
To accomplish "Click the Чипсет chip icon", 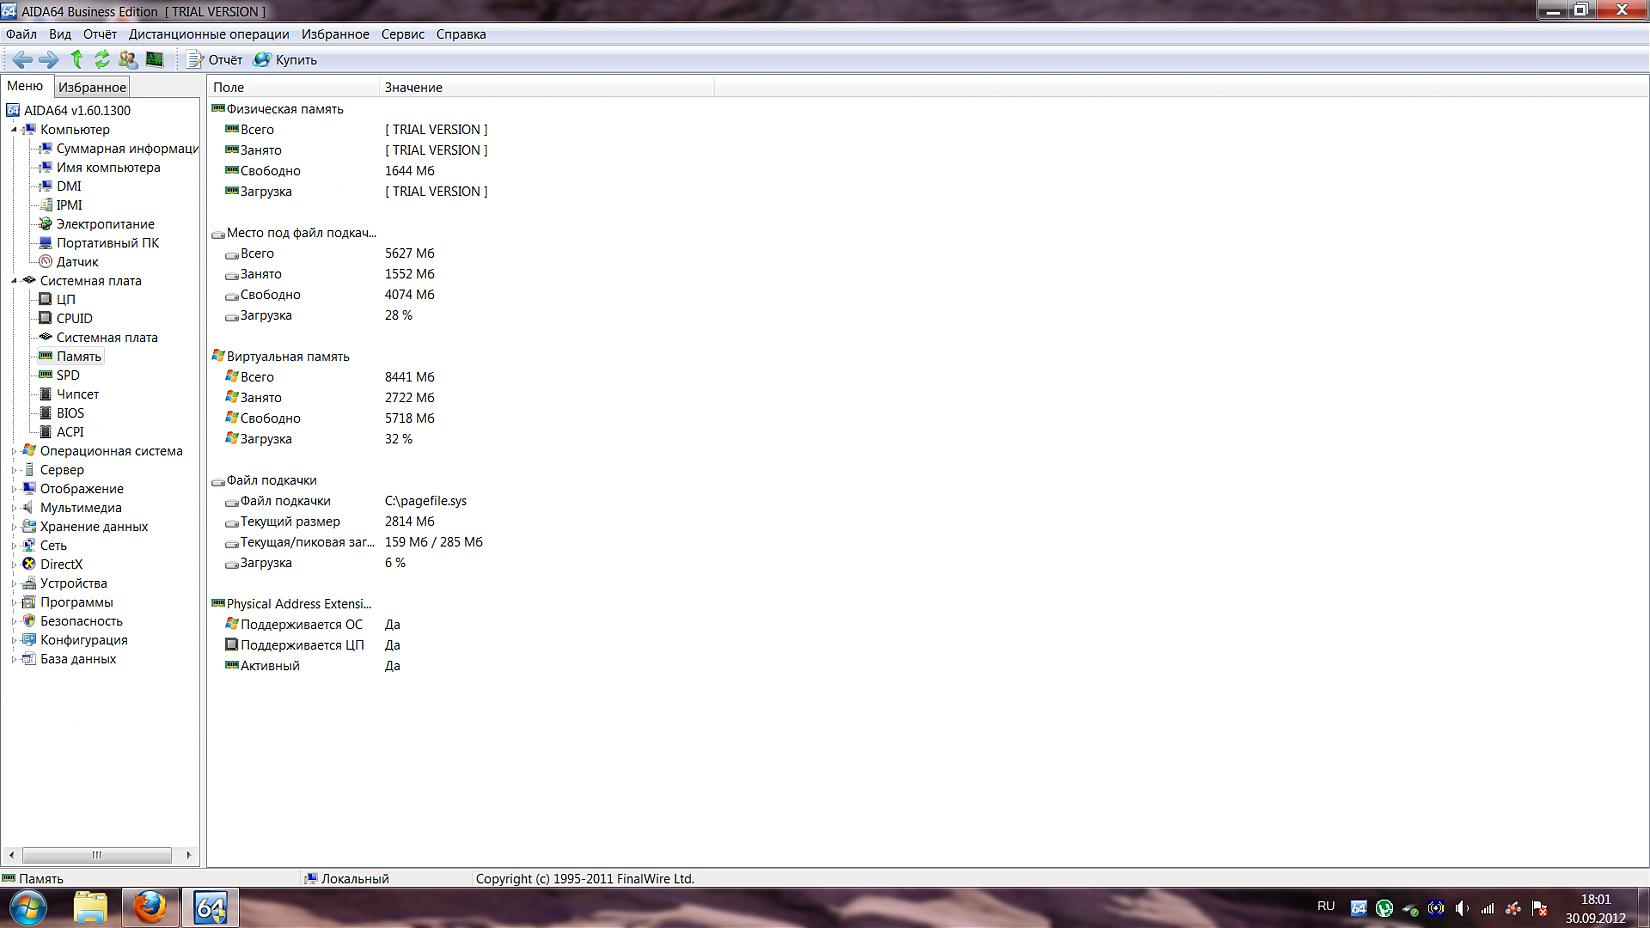I will click(x=45, y=394).
